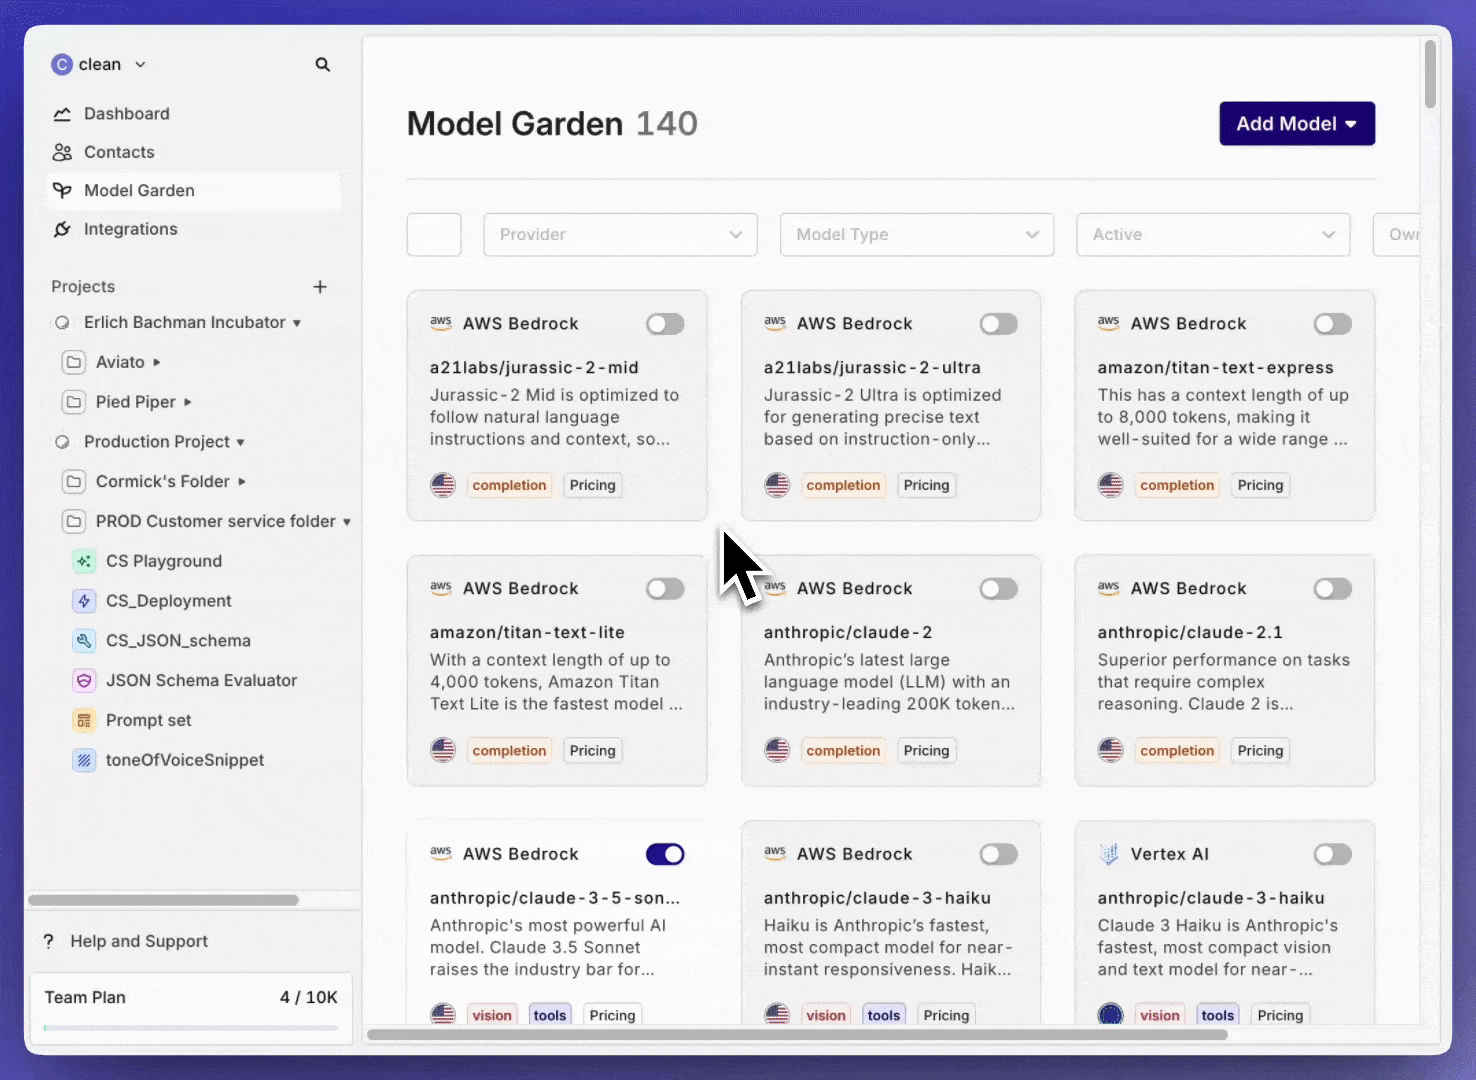Screen dimensions: 1476x1080
Task: Click Pricing on jurassic-2-mid card
Action: tap(593, 485)
